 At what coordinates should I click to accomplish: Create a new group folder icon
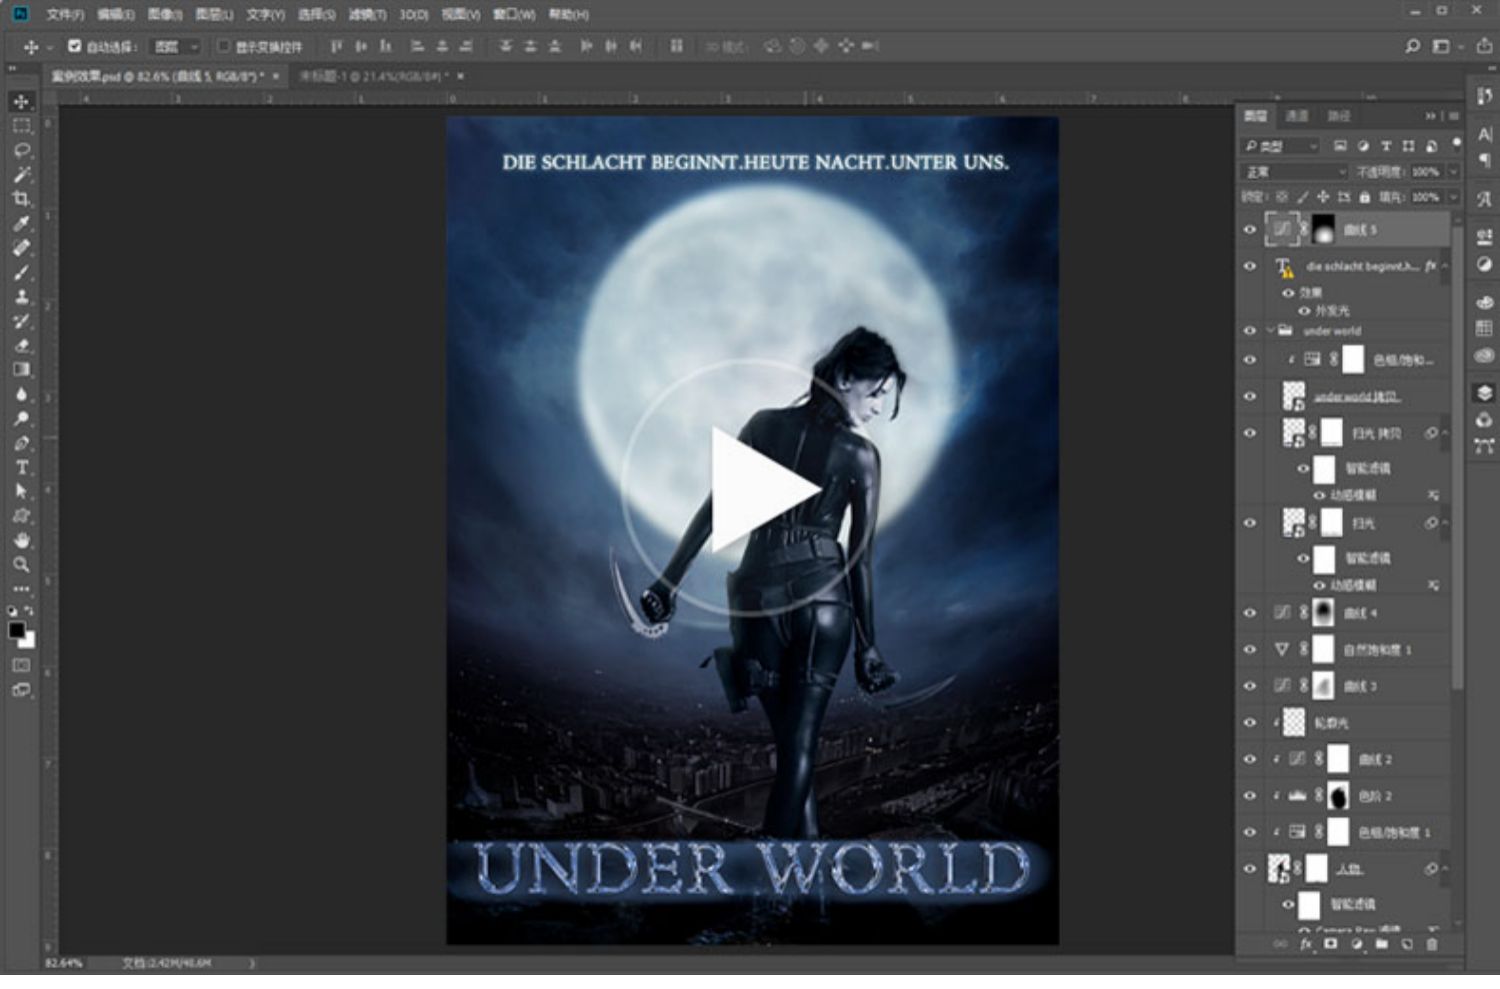[x=1382, y=944]
